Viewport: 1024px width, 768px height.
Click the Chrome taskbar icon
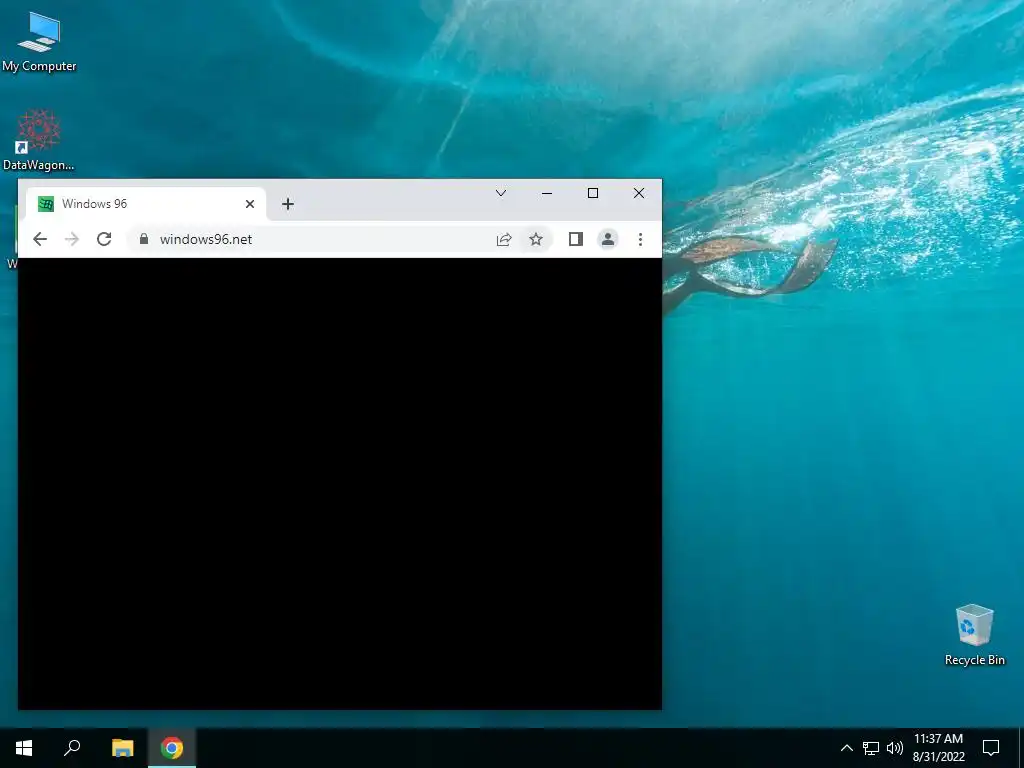coord(172,748)
